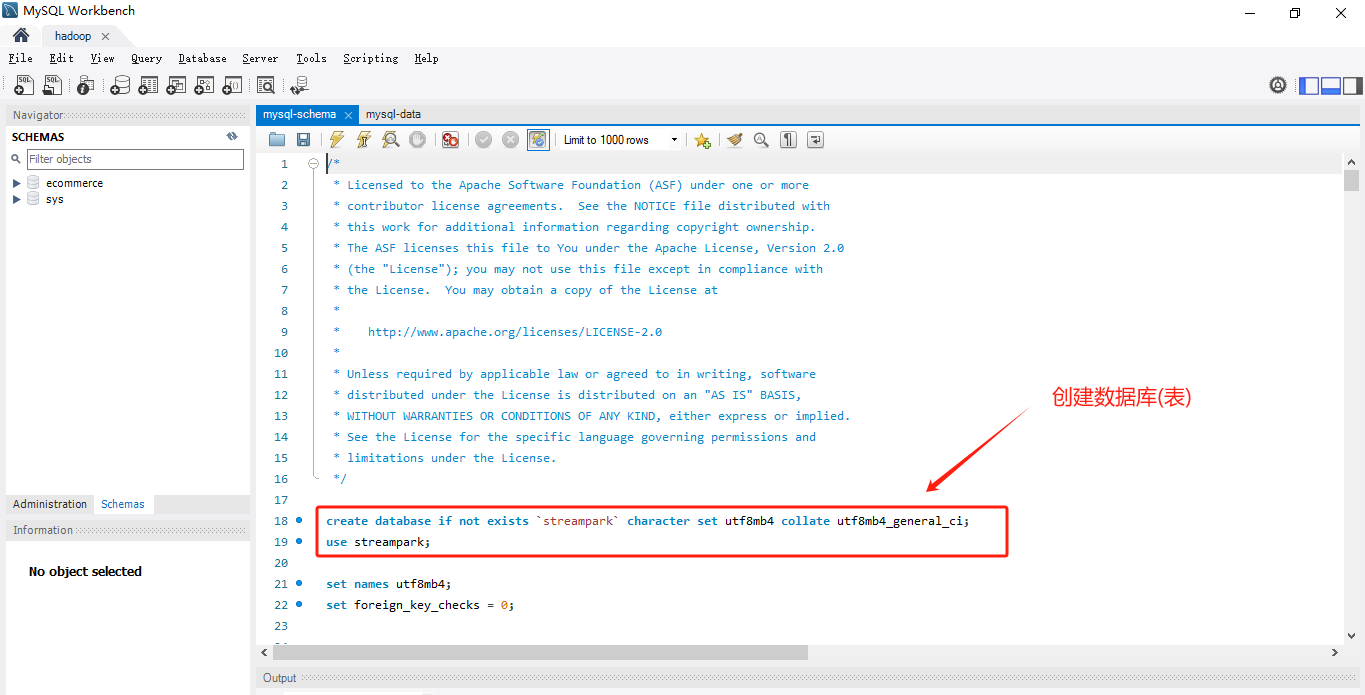Toggle word wrapping in editor
The image size is (1365, 695).
coord(815,140)
